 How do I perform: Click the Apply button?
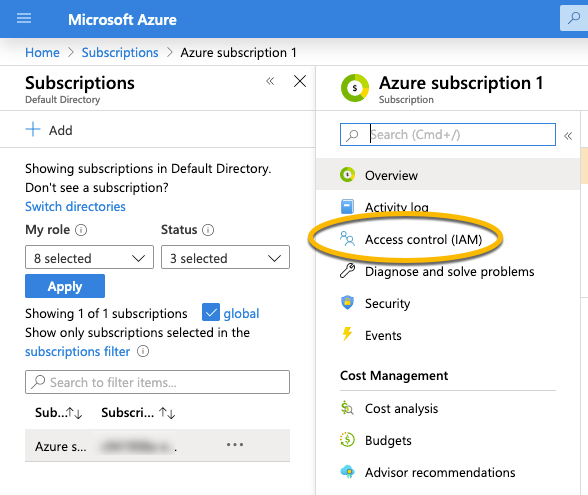(x=65, y=286)
